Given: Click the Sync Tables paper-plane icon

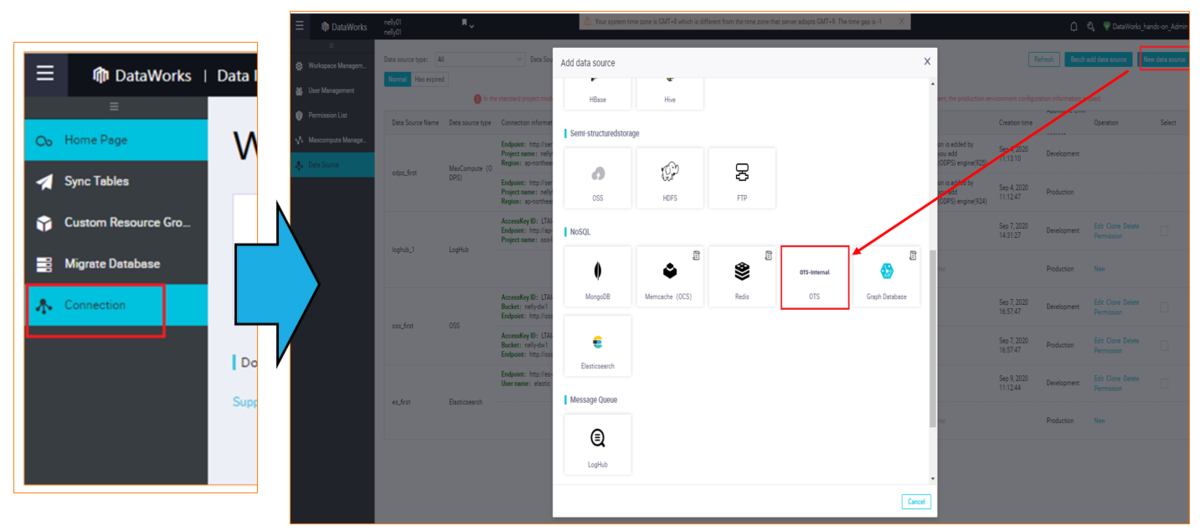Looking at the screenshot, I should 44,182.
